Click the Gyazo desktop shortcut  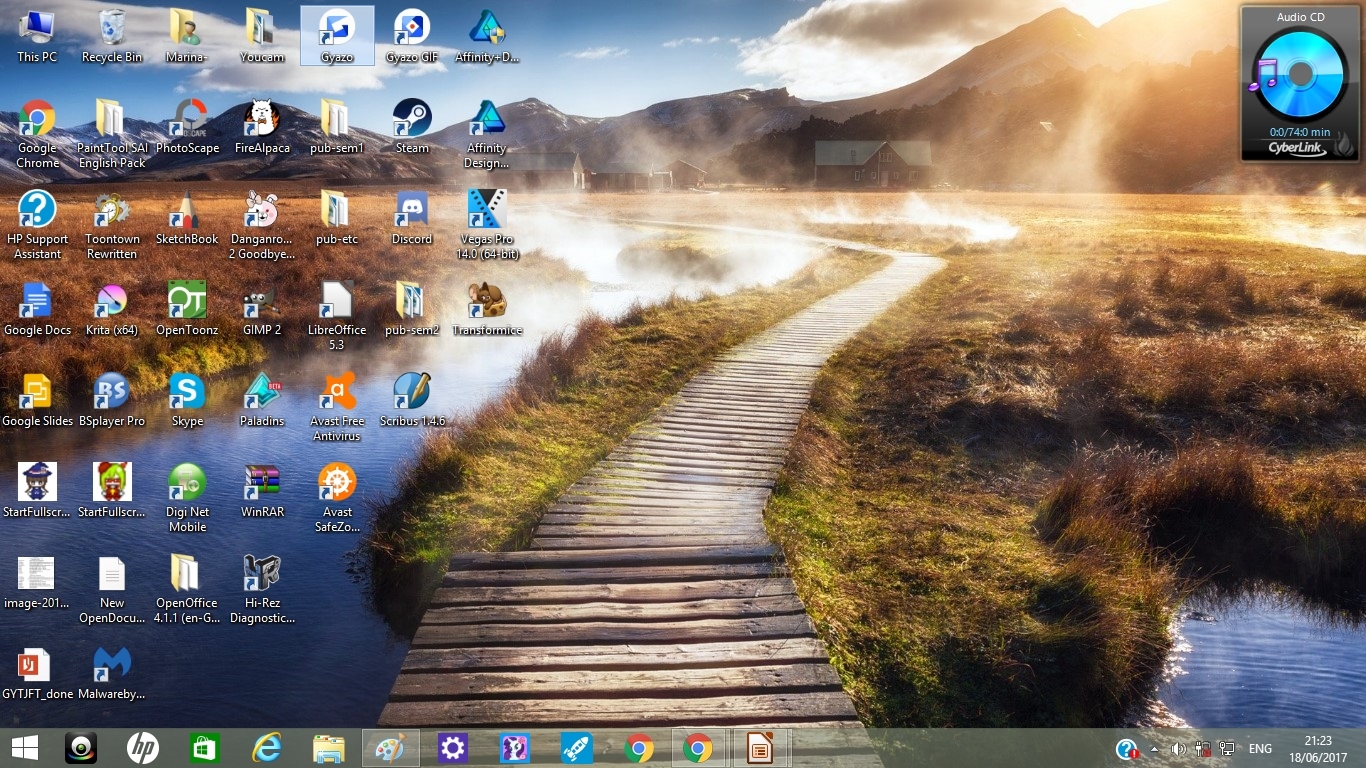(x=337, y=36)
